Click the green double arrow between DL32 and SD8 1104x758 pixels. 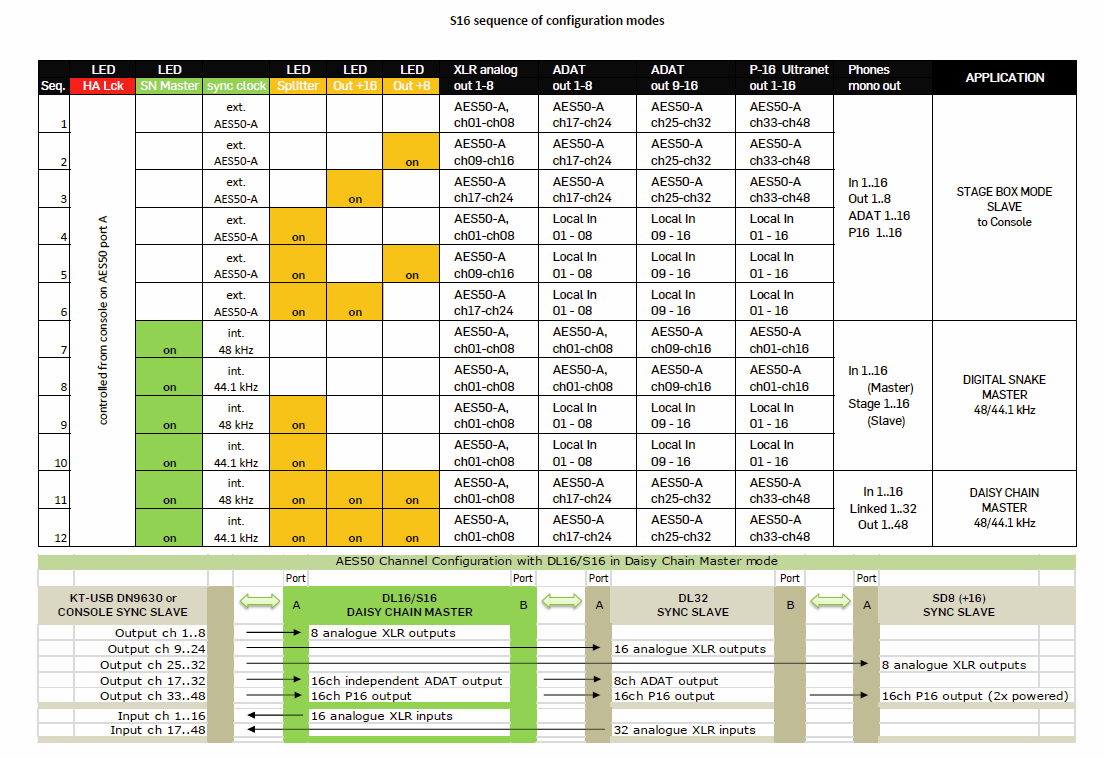[x=830, y=602]
